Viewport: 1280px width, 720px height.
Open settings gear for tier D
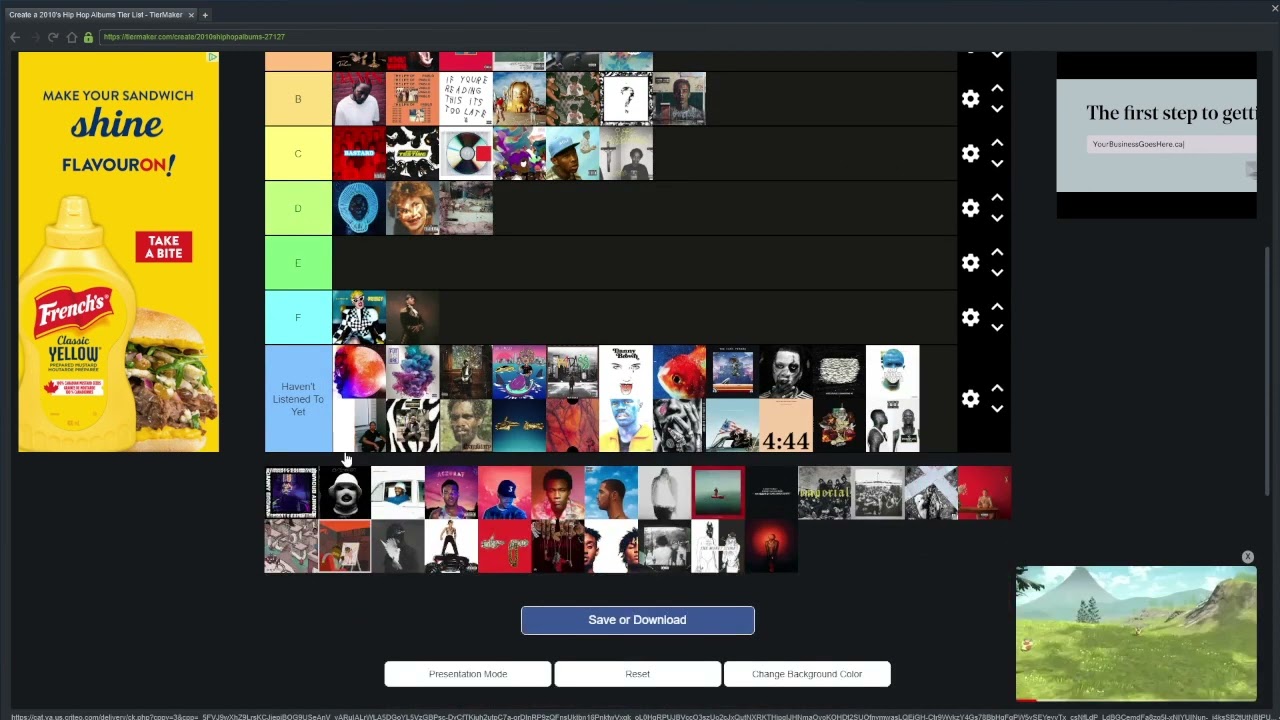970,208
